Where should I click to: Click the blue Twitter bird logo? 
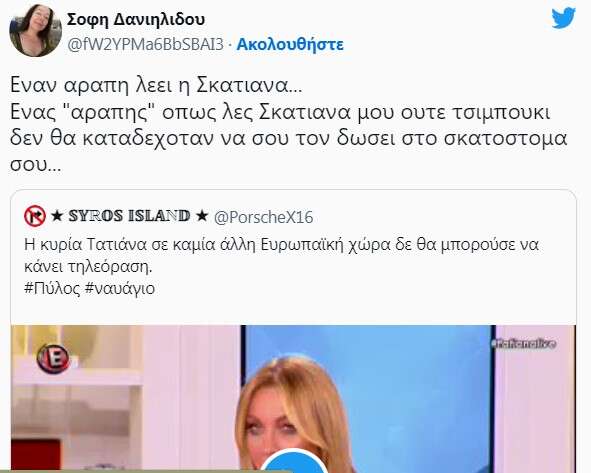[563, 18]
